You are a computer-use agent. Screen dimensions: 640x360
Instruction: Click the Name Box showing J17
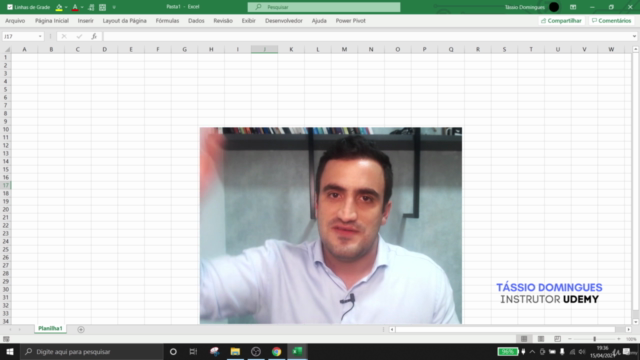19,36
